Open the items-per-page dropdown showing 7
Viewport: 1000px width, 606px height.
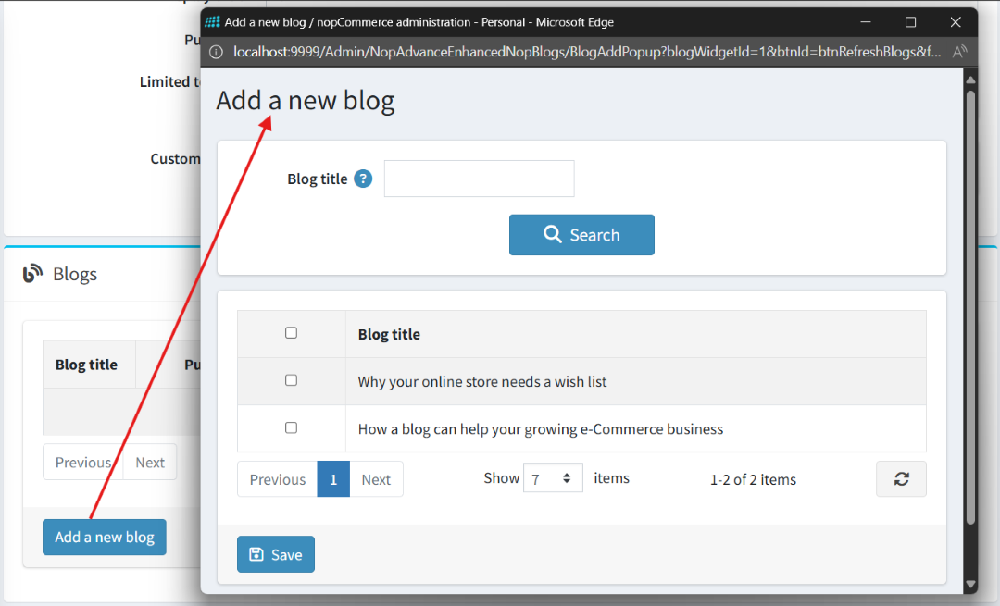553,477
